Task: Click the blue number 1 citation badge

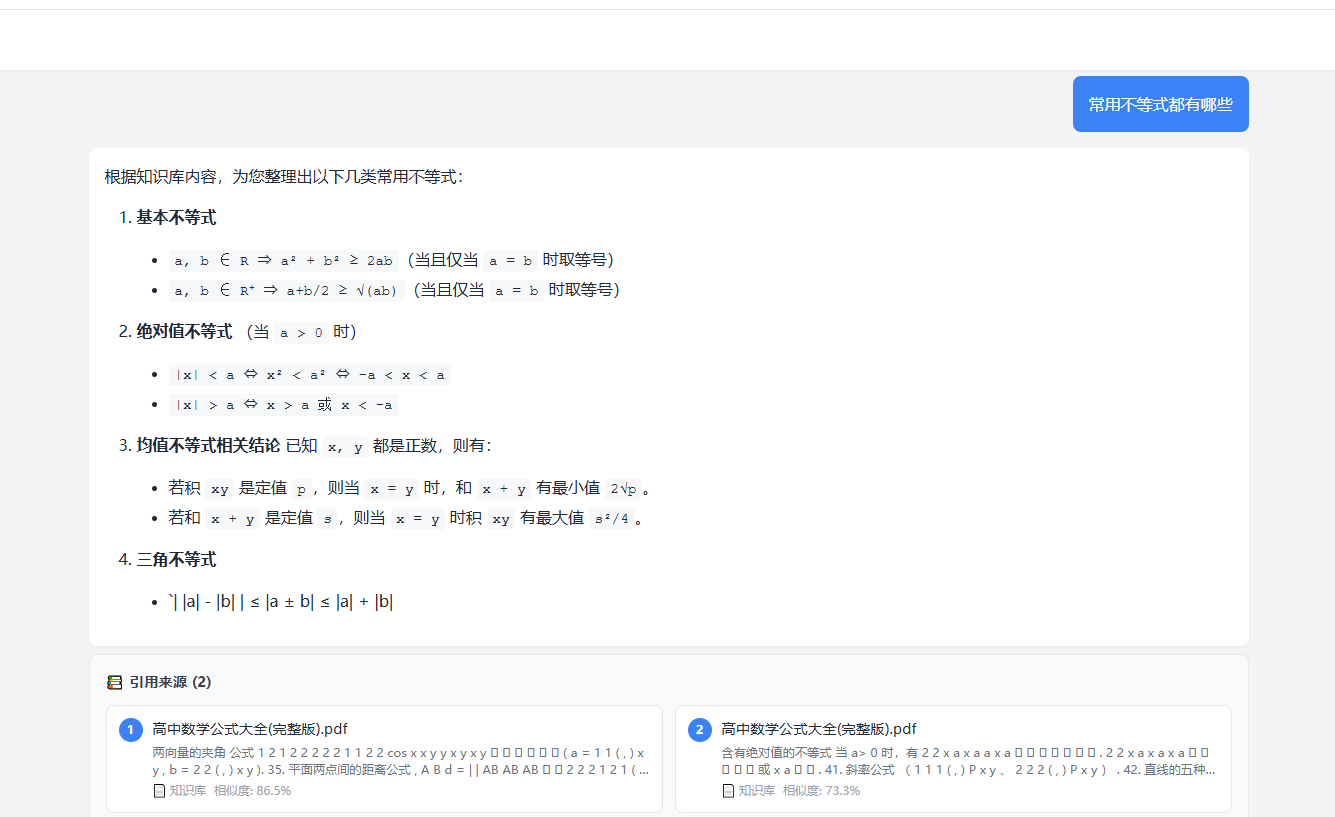Action: coord(131,730)
